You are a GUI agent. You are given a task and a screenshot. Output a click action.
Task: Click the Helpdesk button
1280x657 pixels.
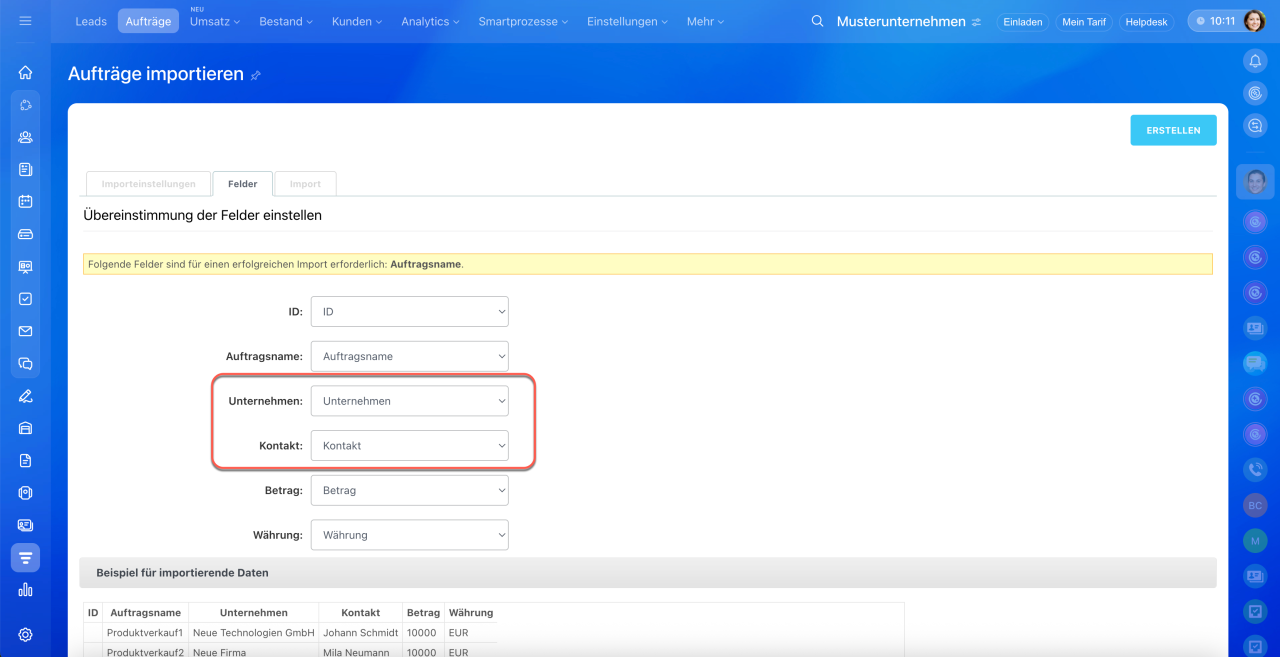coord(1146,22)
